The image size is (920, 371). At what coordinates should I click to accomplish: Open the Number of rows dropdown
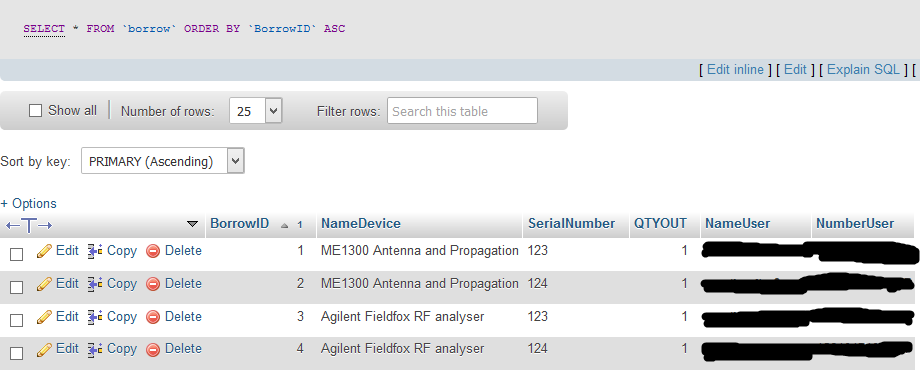tap(256, 110)
